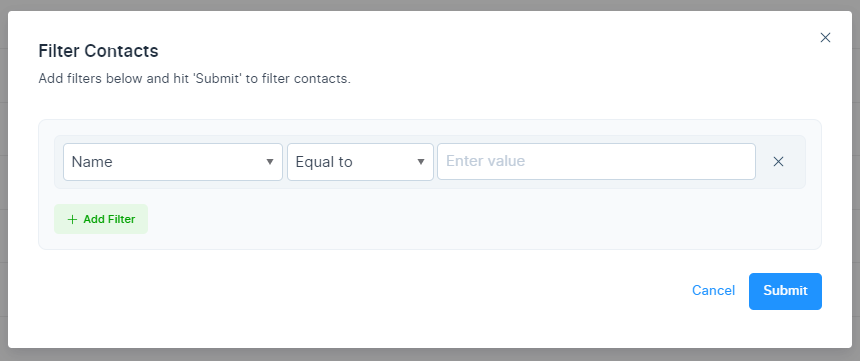Click the plus icon in Add Filter
The width and height of the screenshot is (860, 361).
72,219
